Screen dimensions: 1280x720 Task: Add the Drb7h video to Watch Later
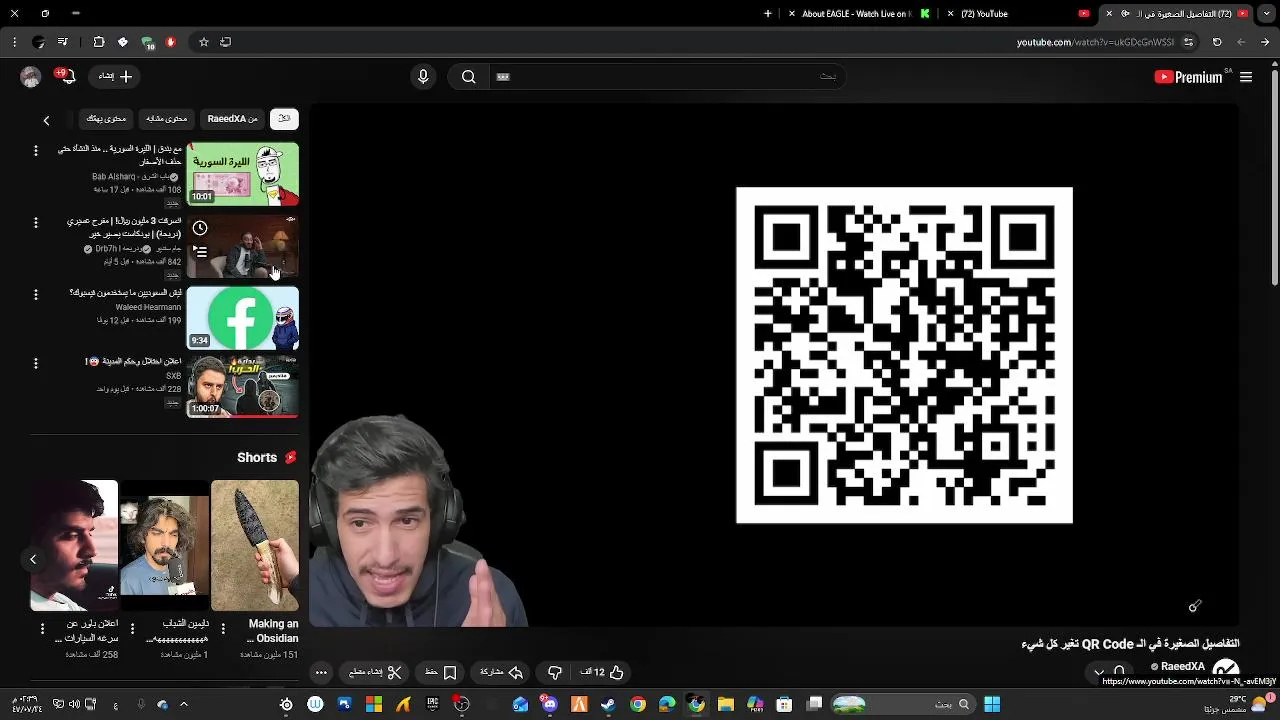pyautogui.click(x=200, y=228)
